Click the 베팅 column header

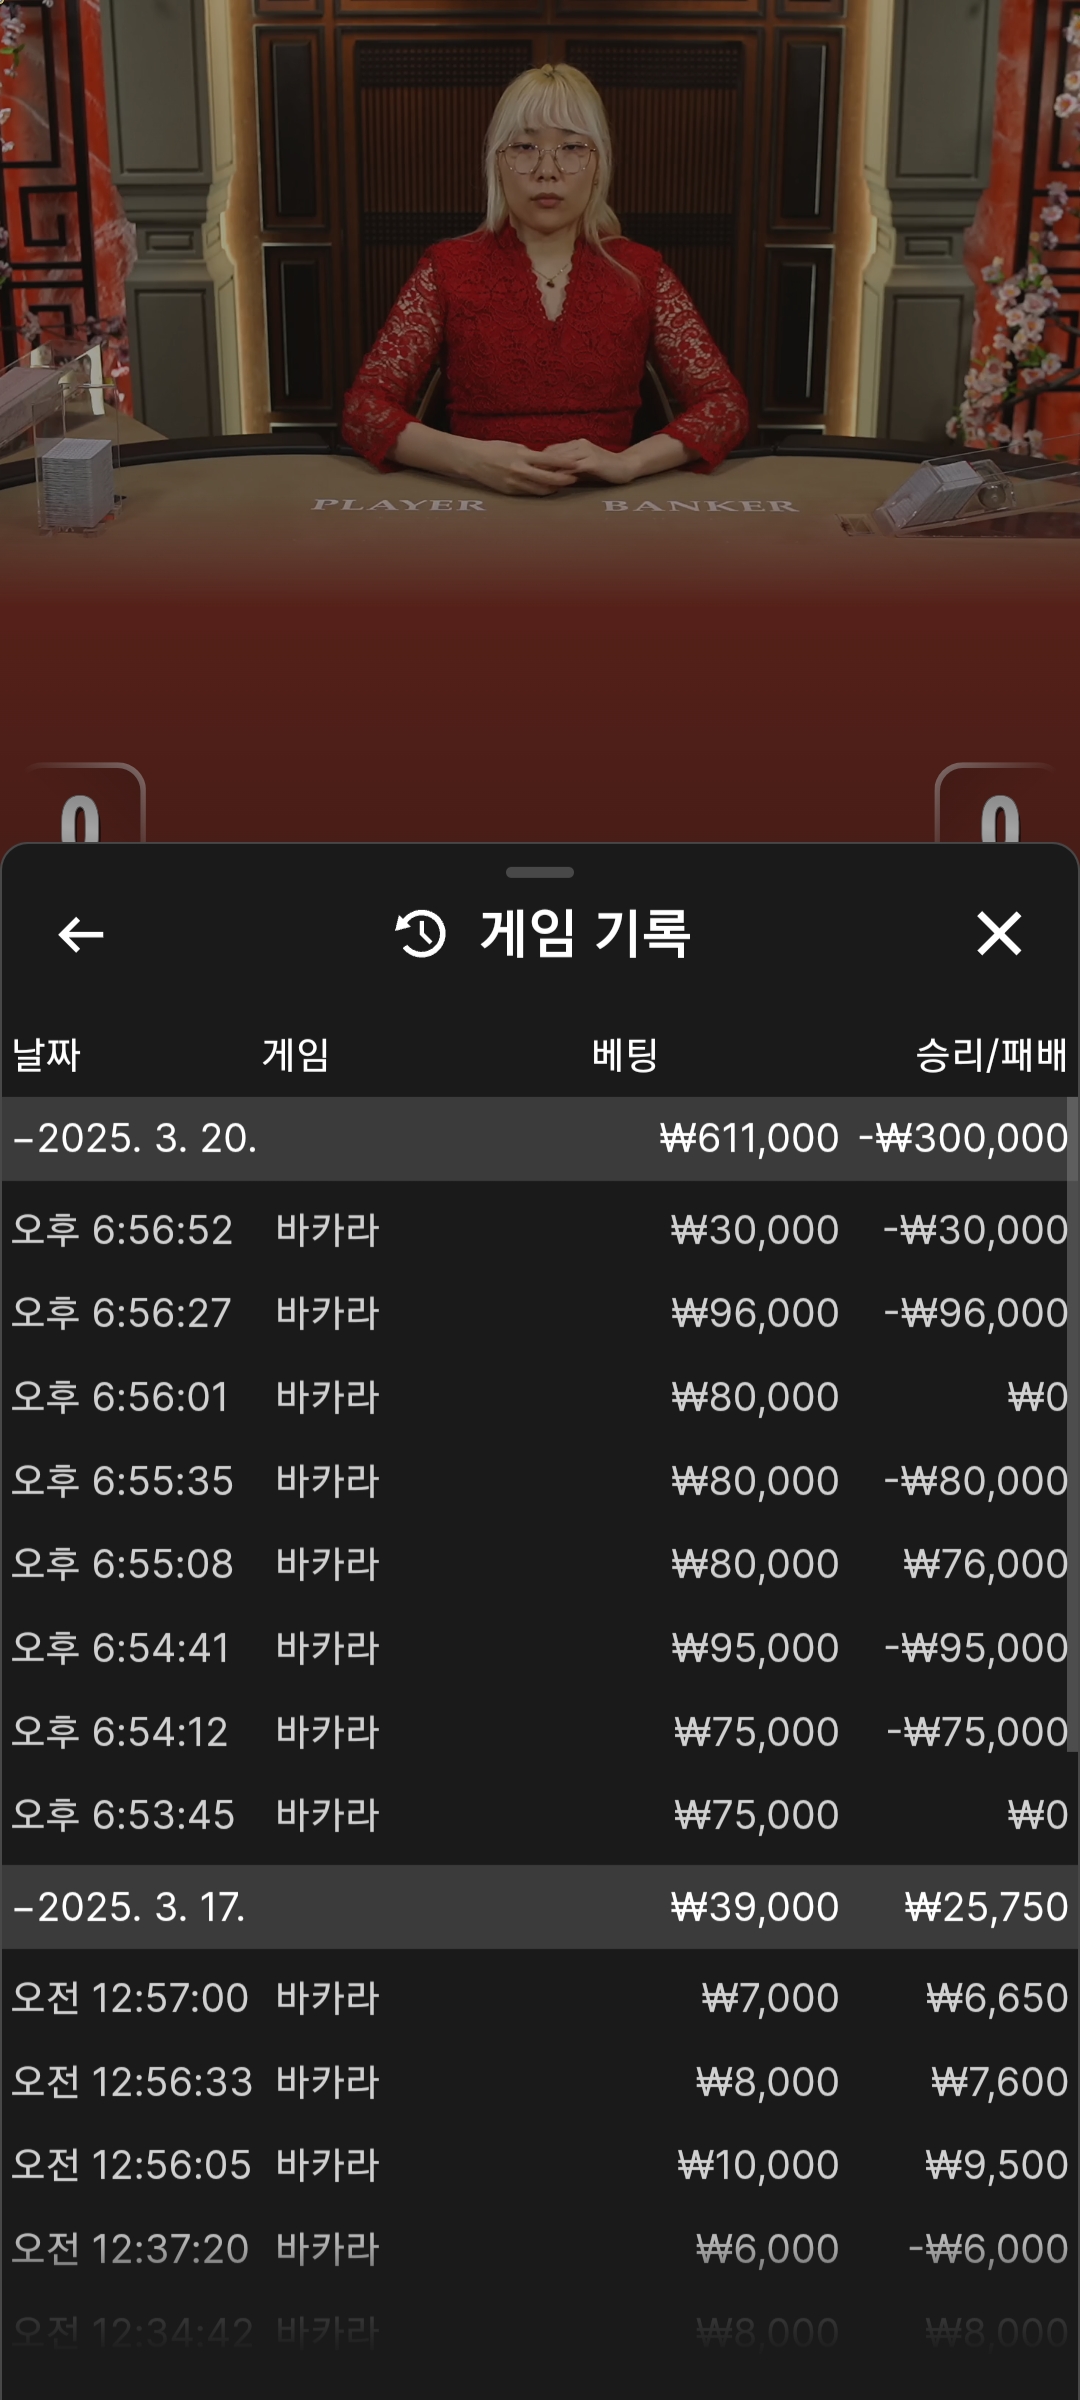point(625,1055)
